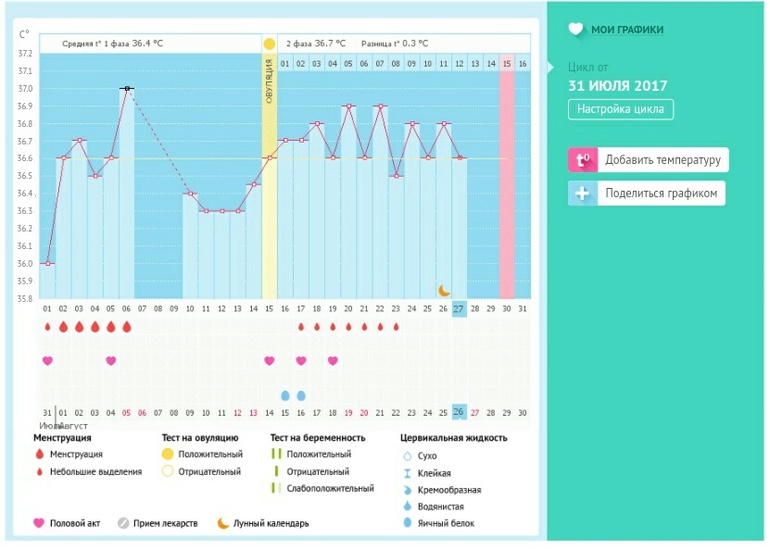
Task: Click the 37.0 temperature point on day 06
Action: tap(127, 89)
